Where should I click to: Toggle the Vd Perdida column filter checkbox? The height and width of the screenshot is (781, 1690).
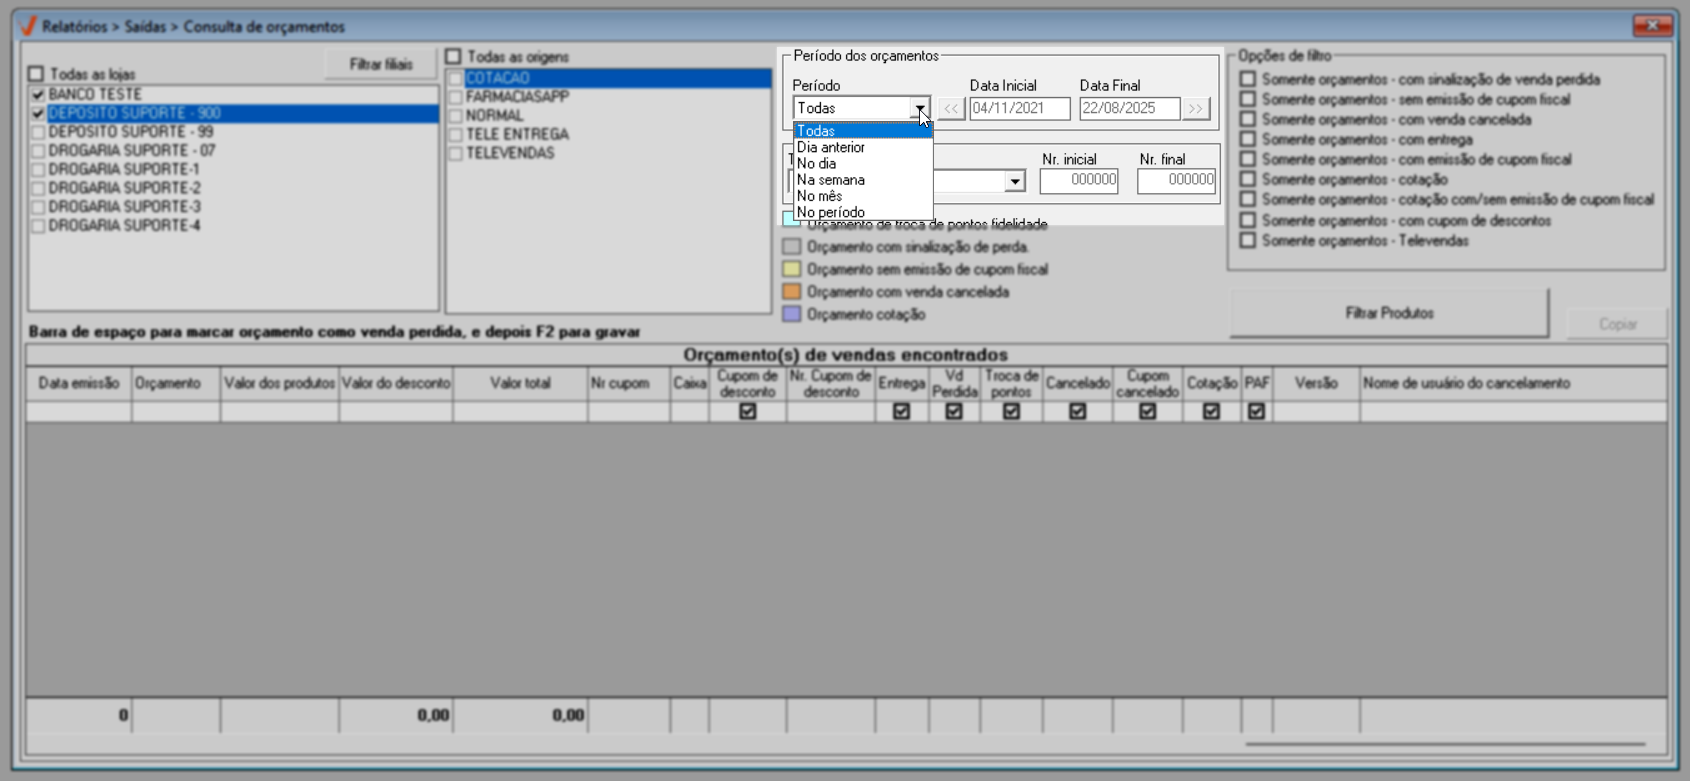(954, 411)
